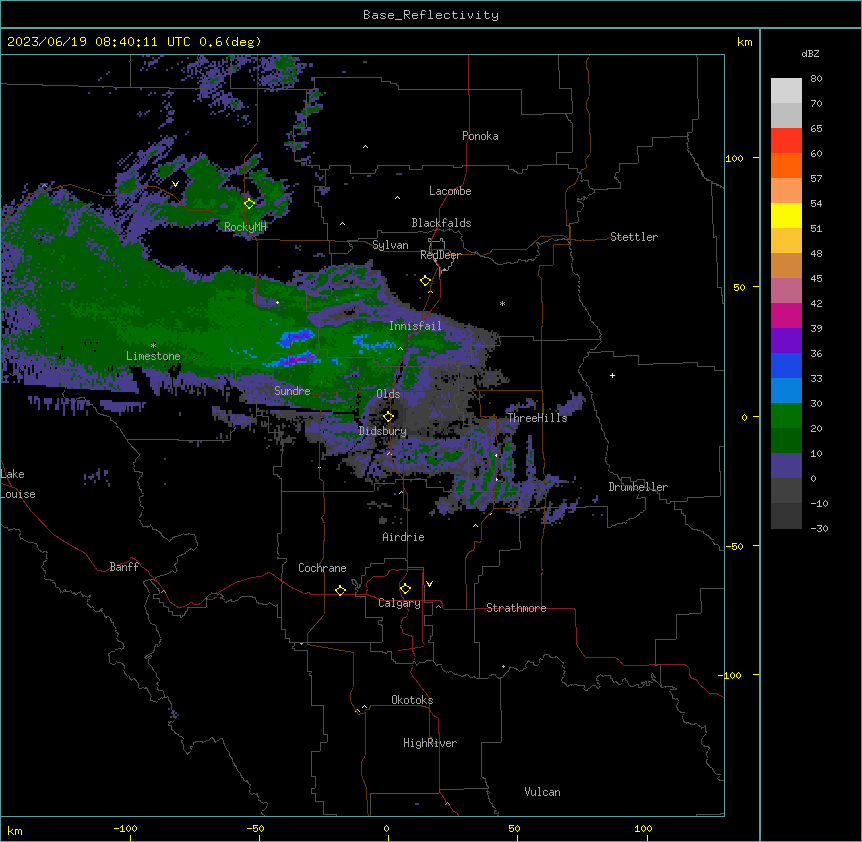Image resolution: width=862 pixels, height=842 pixels.
Task: Click the Red Deer label
Action: 440,255
